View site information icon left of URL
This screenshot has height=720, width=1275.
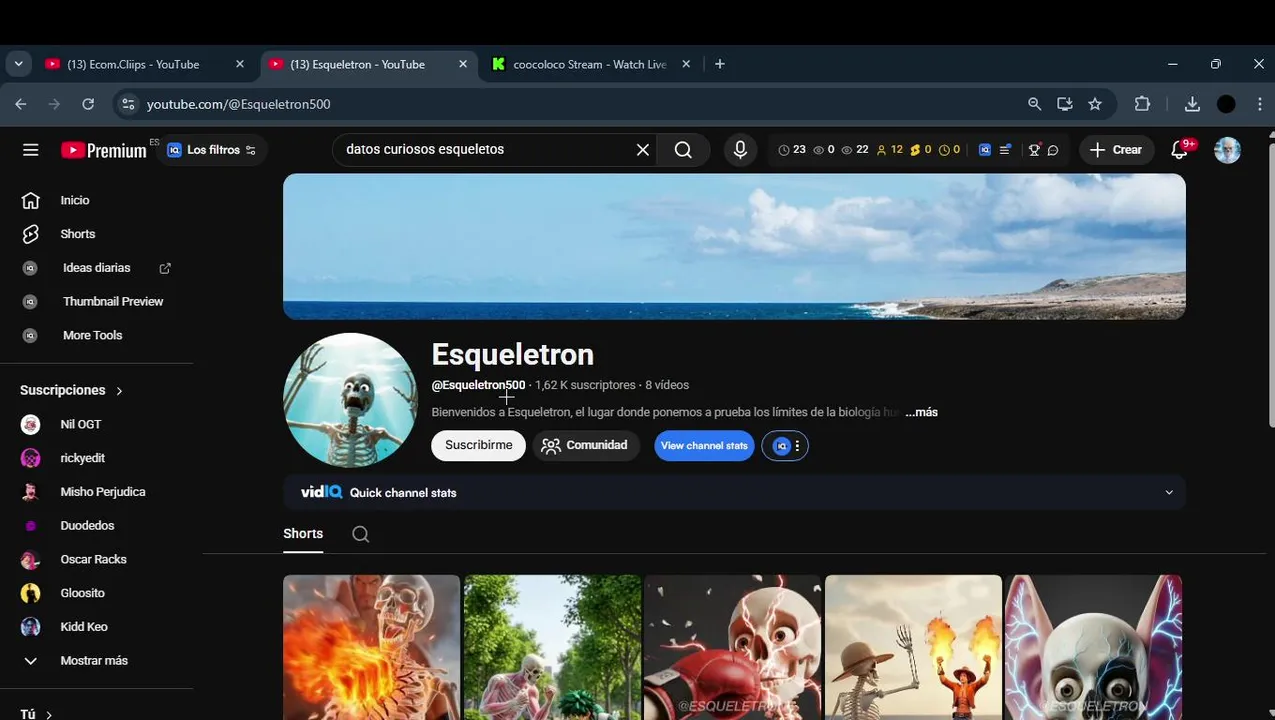127,104
